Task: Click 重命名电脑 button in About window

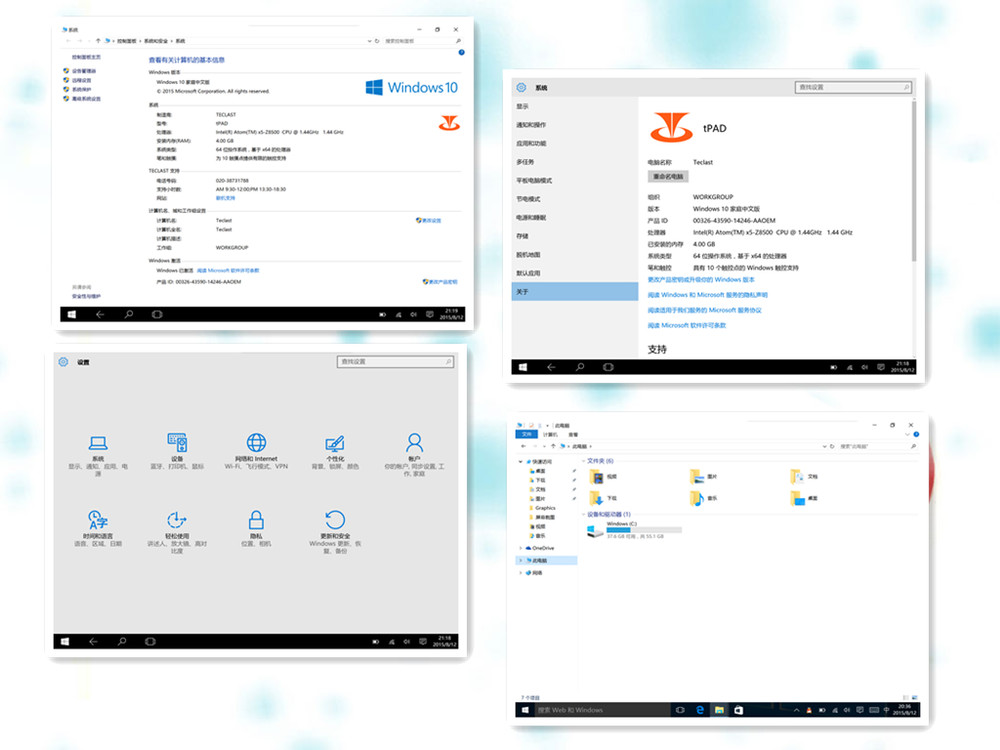Action: (x=668, y=177)
